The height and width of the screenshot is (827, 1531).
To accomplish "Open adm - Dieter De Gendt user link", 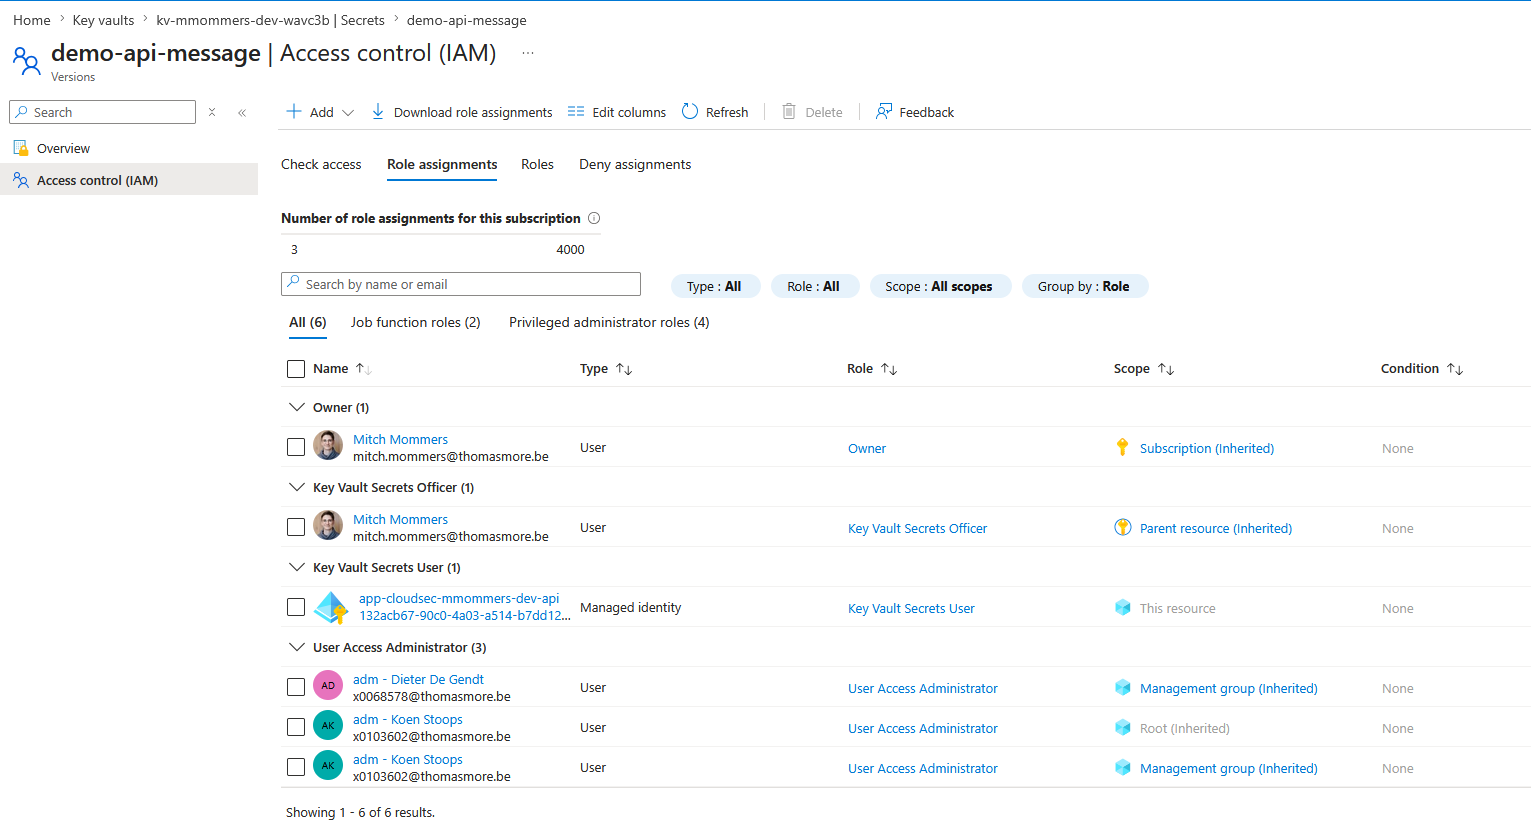I will point(418,679).
